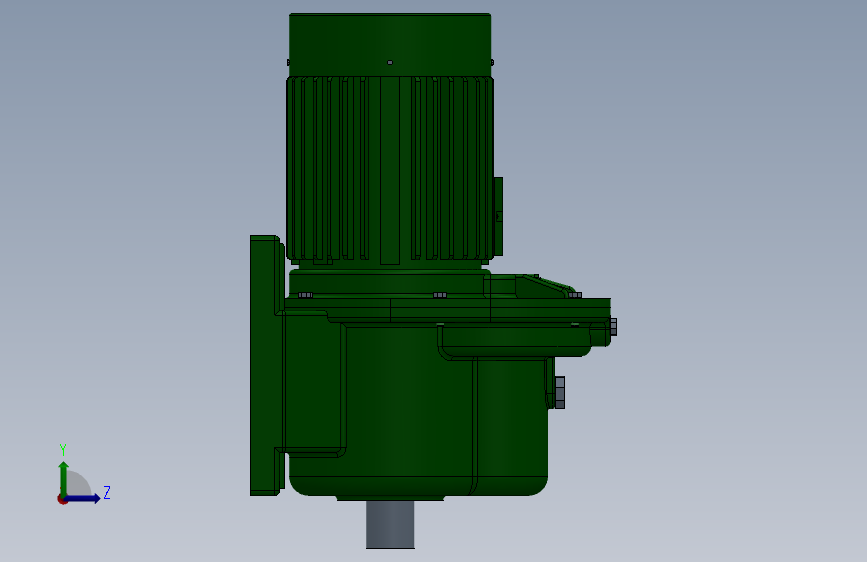Select the motor terminal box on right side
867x562 pixels.
(498, 217)
